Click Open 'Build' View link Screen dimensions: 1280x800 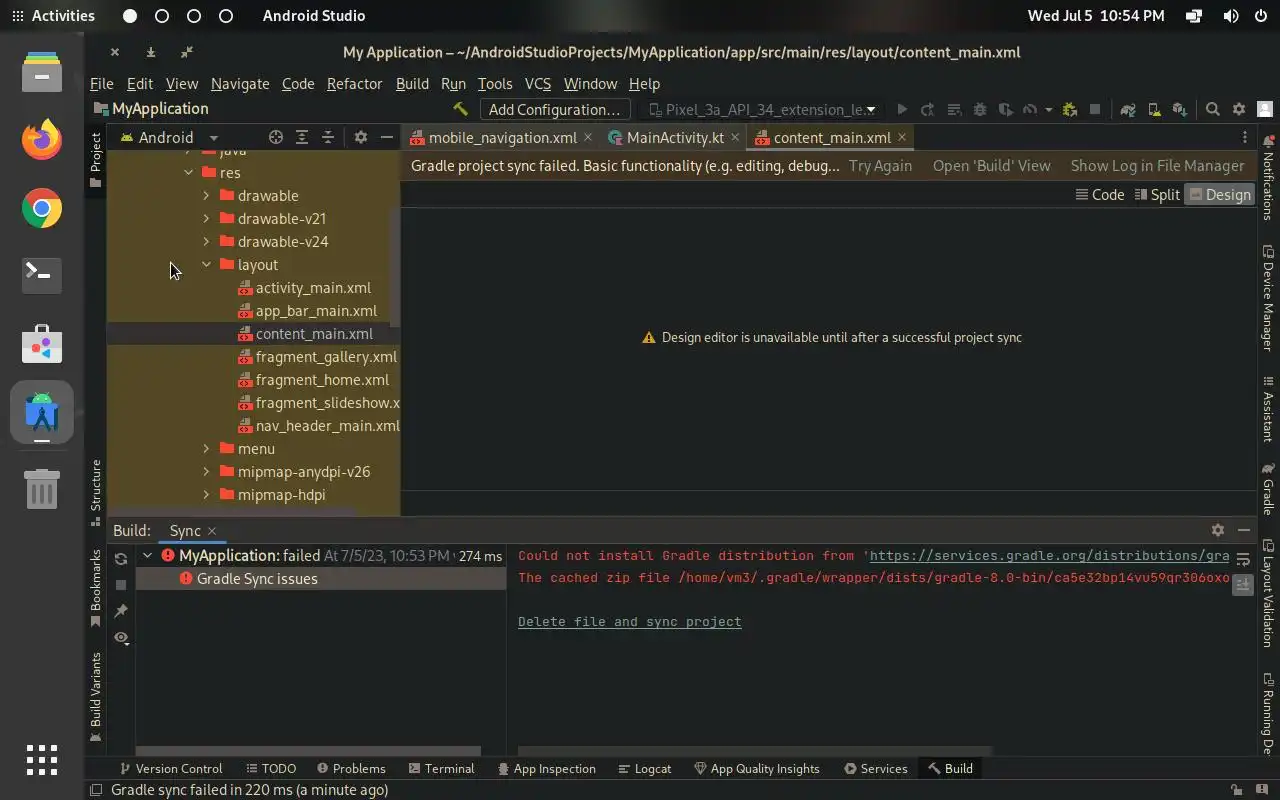coord(992,166)
